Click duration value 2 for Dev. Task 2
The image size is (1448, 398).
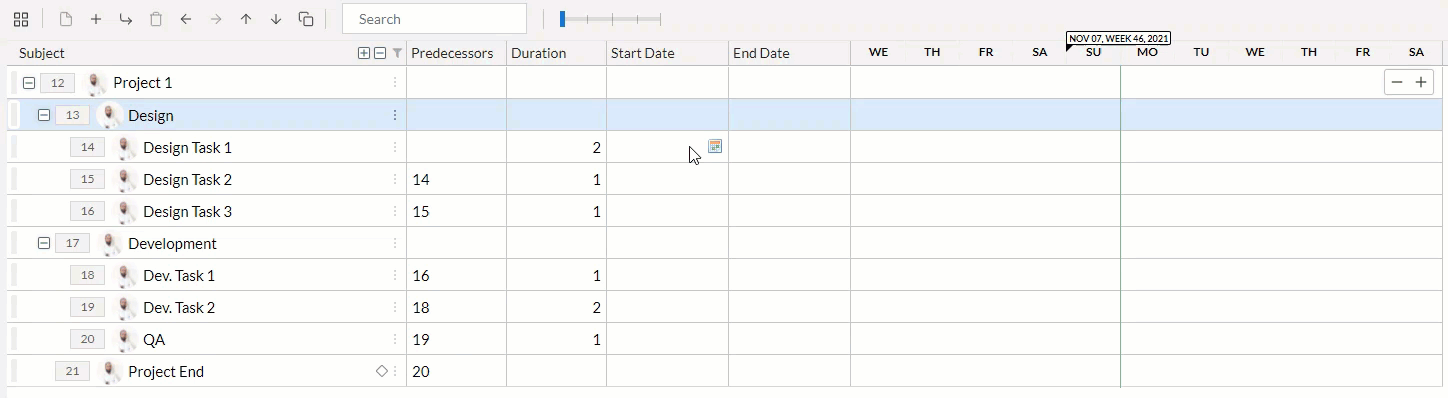pos(597,307)
